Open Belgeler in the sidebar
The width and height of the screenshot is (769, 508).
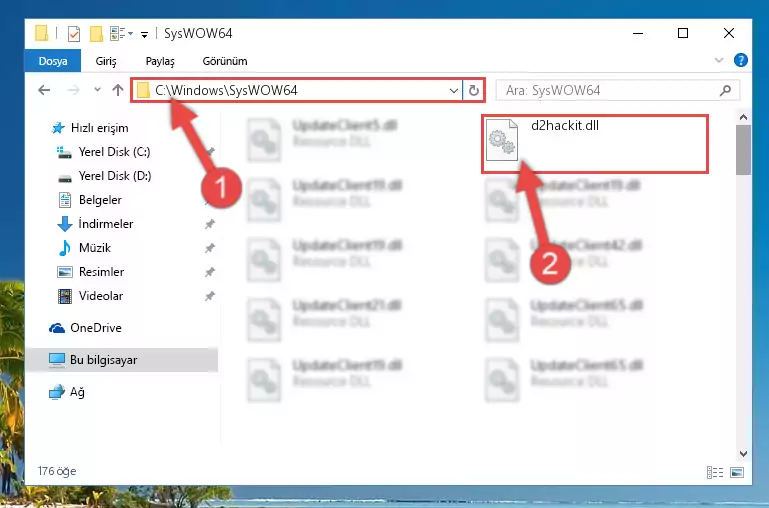tap(90, 200)
